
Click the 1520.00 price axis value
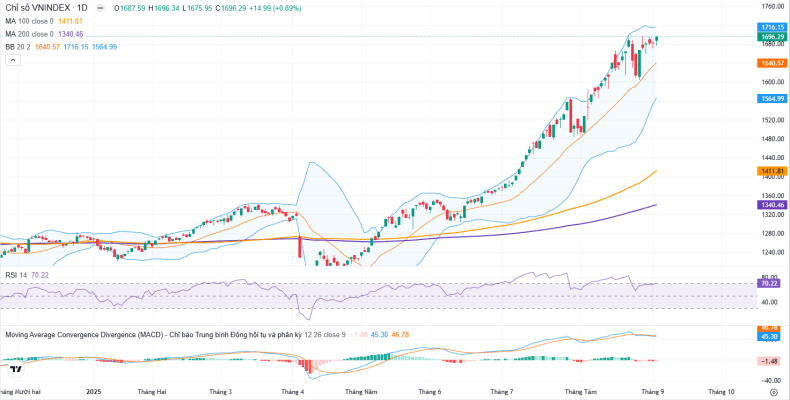point(773,120)
